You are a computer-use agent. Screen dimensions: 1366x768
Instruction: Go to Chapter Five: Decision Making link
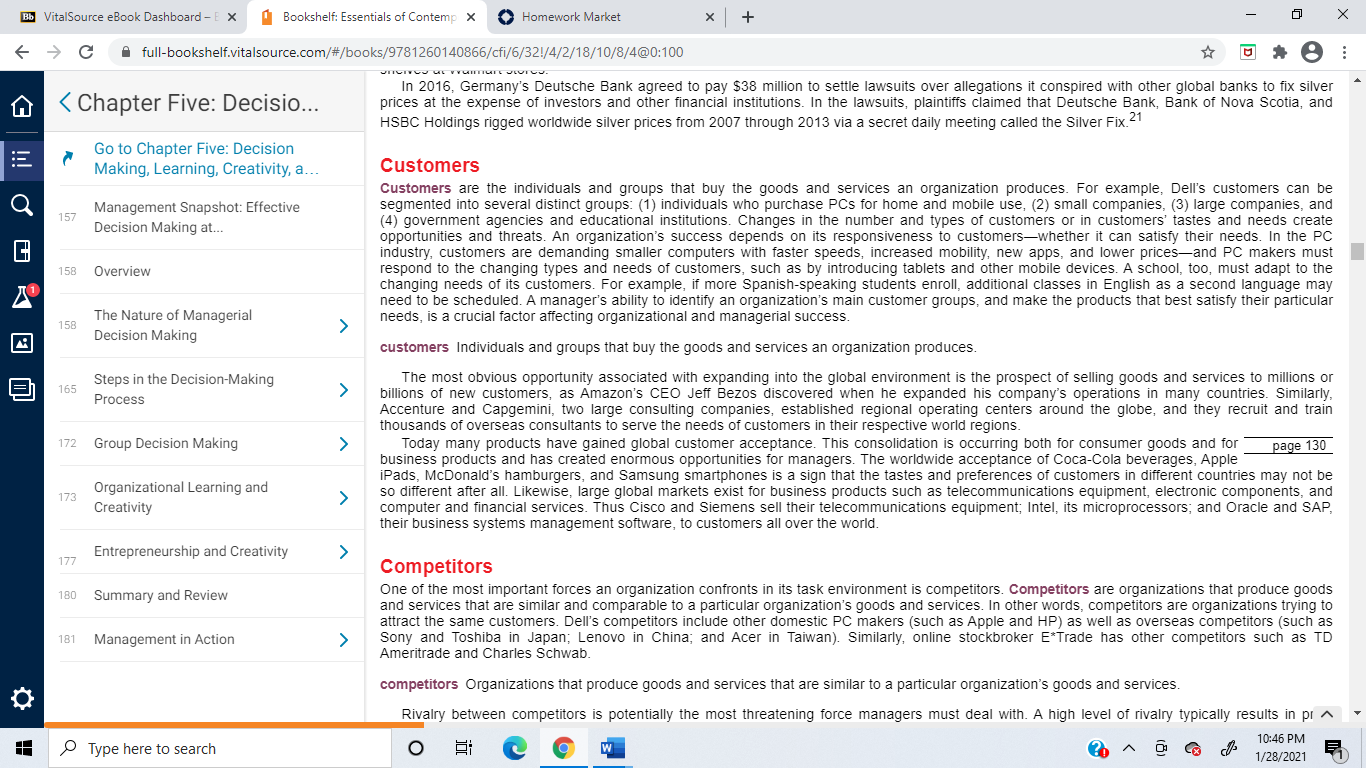[x=207, y=158]
